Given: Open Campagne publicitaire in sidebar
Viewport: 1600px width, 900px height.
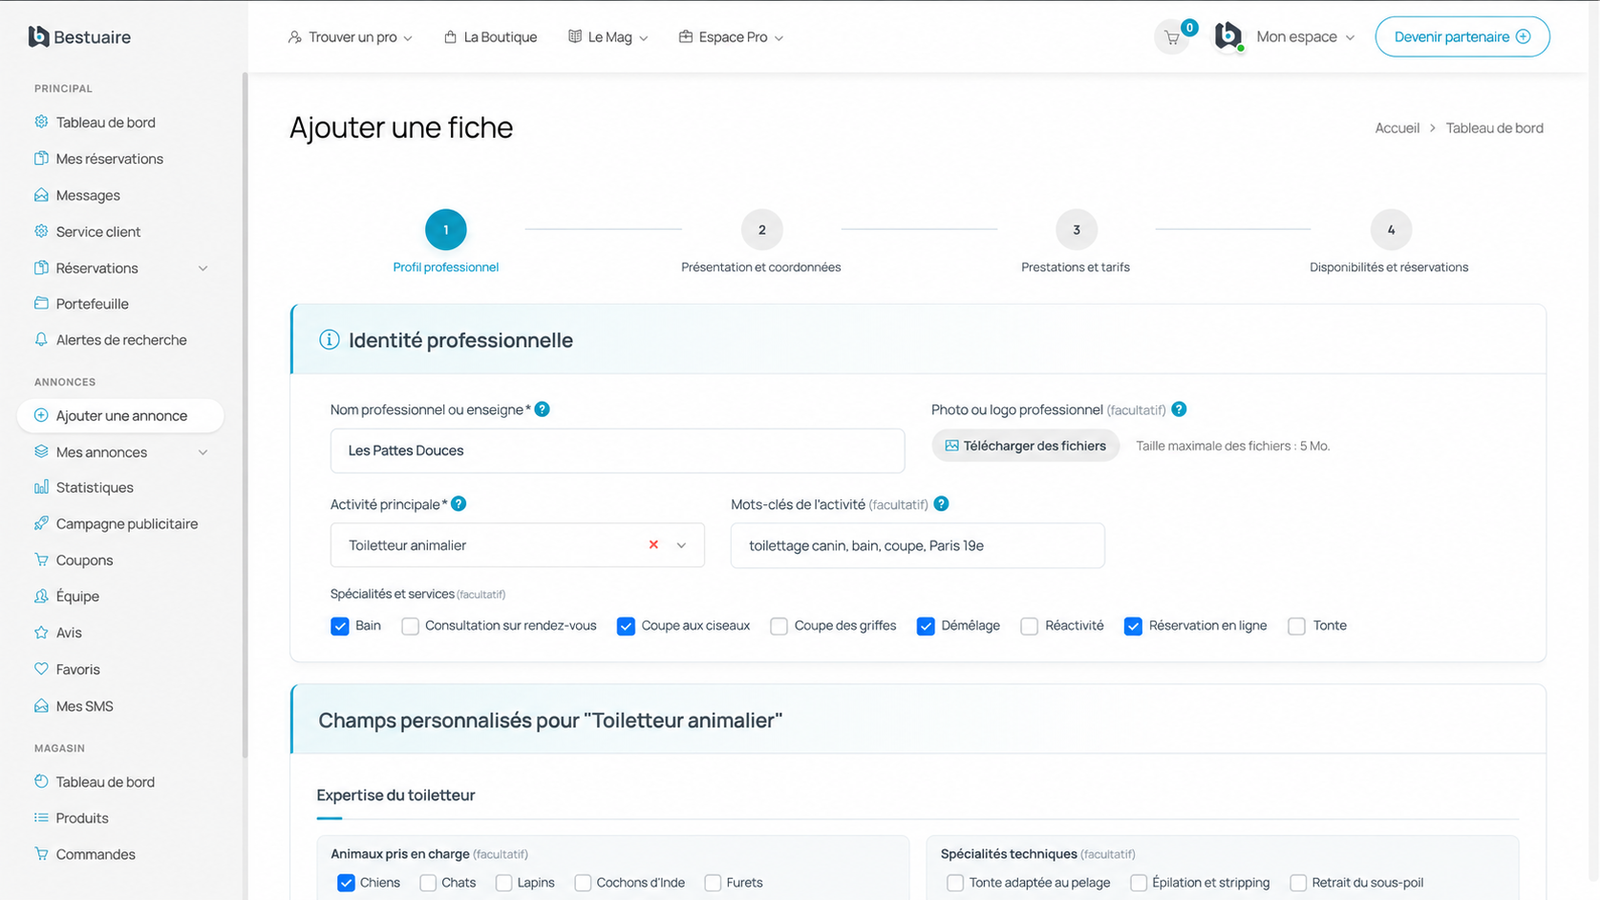Looking at the screenshot, I should [127, 524].
